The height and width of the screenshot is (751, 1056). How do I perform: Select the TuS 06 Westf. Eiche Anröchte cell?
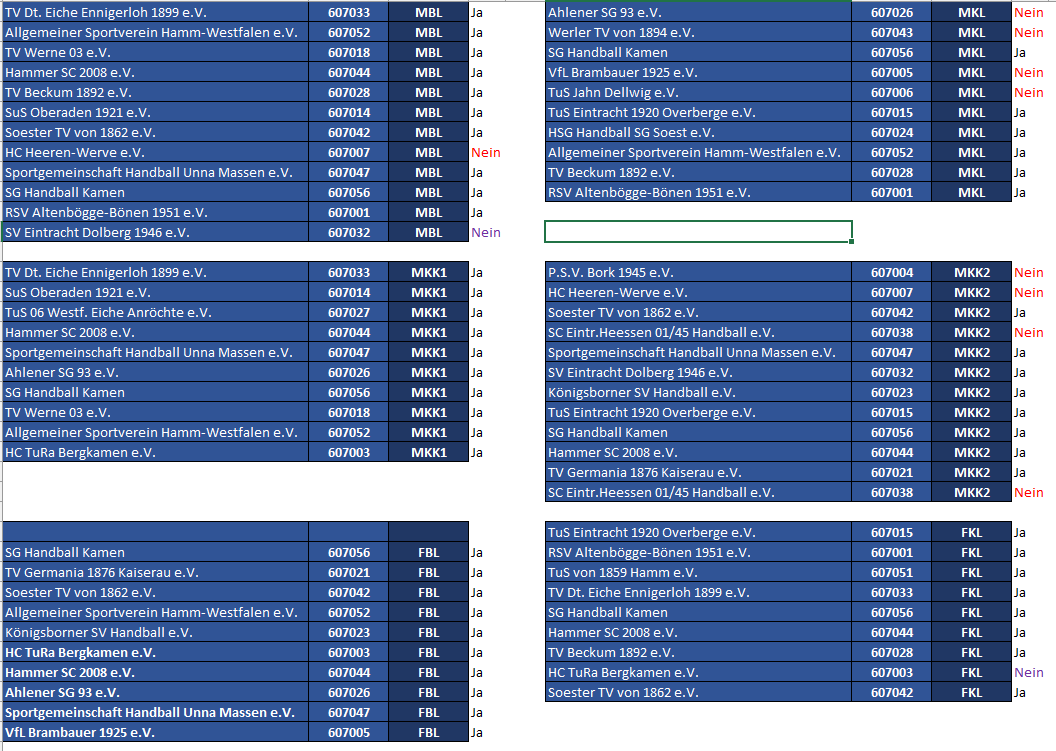pos(108,313)
